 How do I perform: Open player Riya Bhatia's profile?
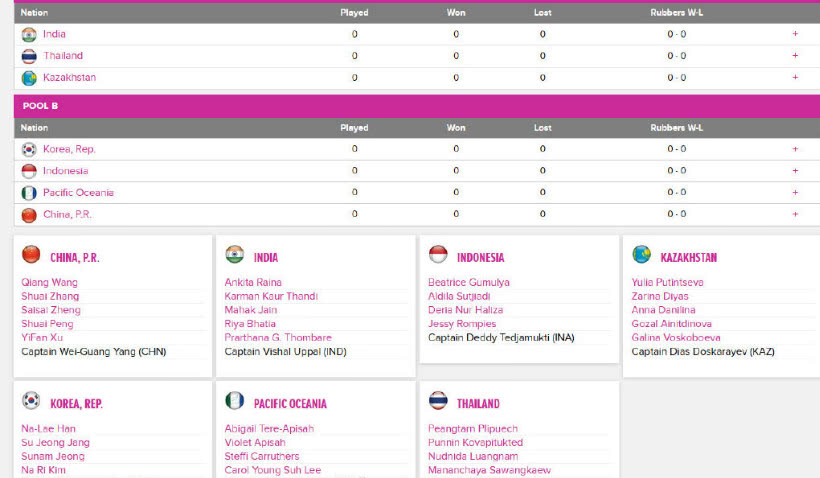tap(250, 324)
